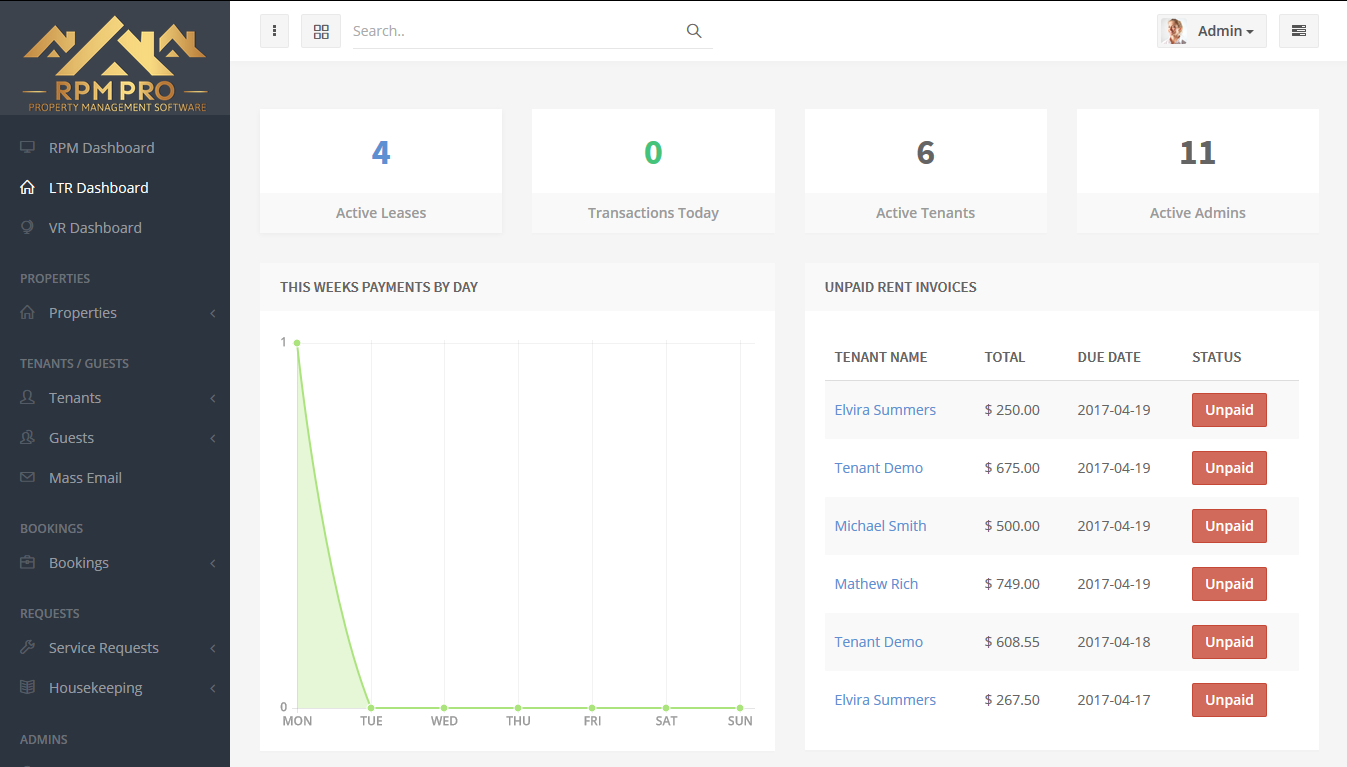Click the 2017-04-18 due date cell
Screen dimensions: 1347x767
1112,641
